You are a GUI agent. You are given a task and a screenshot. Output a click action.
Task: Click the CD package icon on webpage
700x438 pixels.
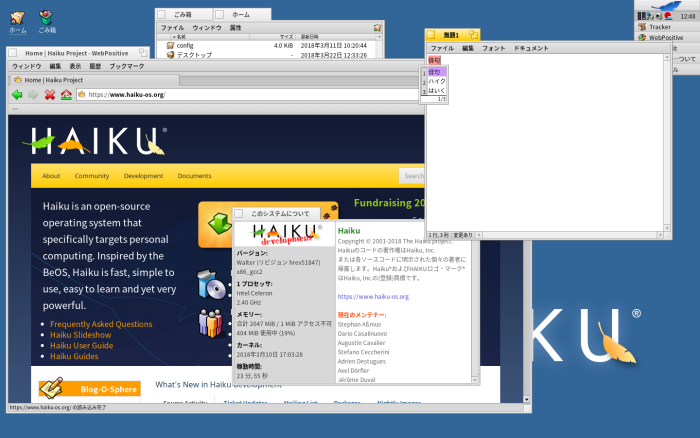pyautogui.click(x=212, y=284)
